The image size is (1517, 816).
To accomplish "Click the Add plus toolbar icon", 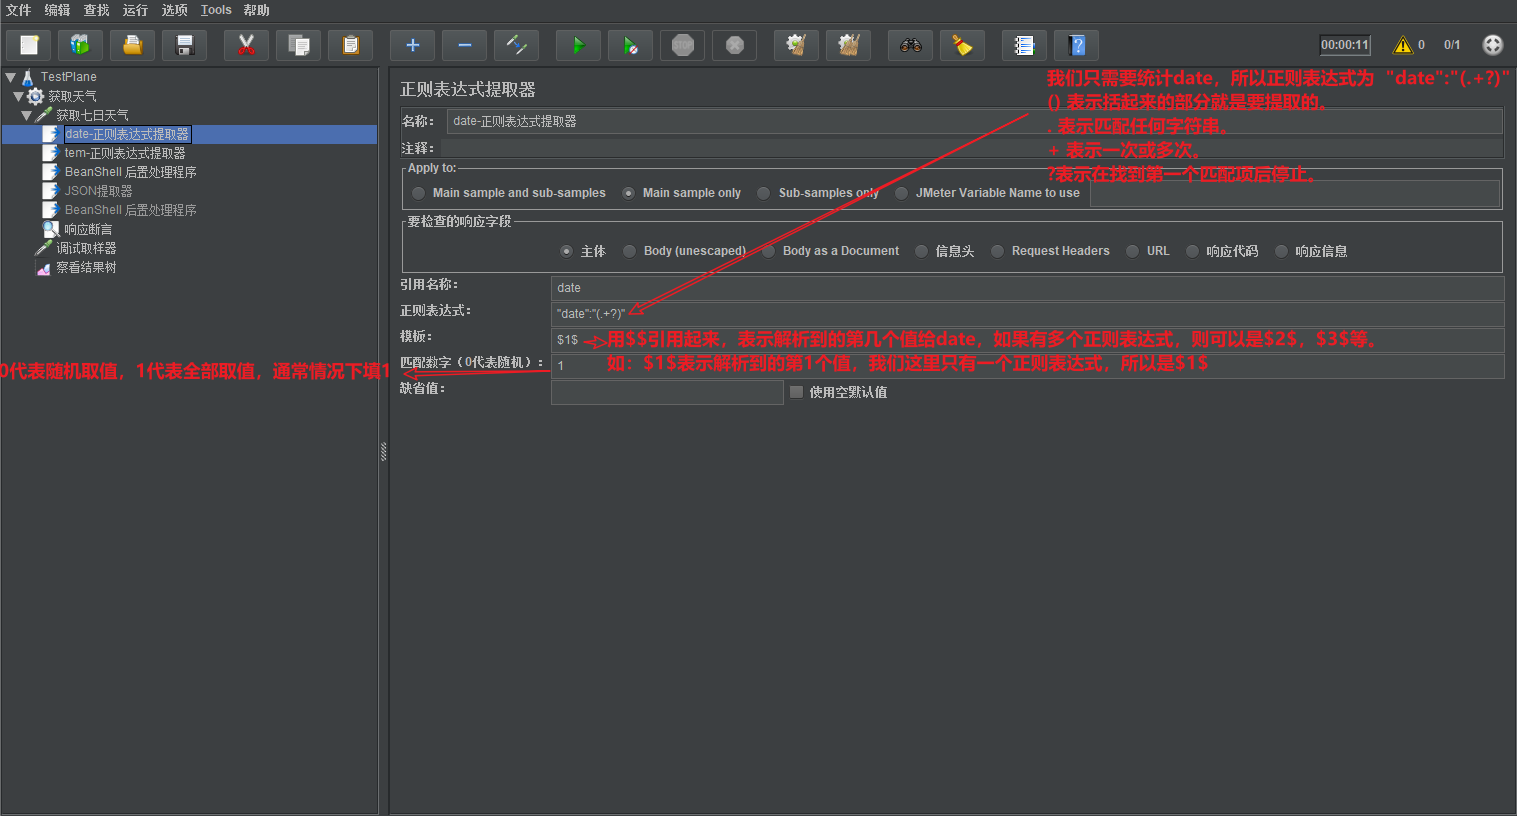I will [412, 45].
